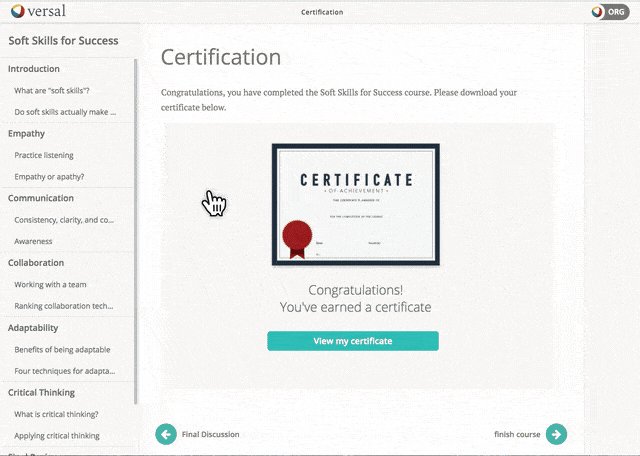Open lesson What are "soft skills"?

point(52,91)
